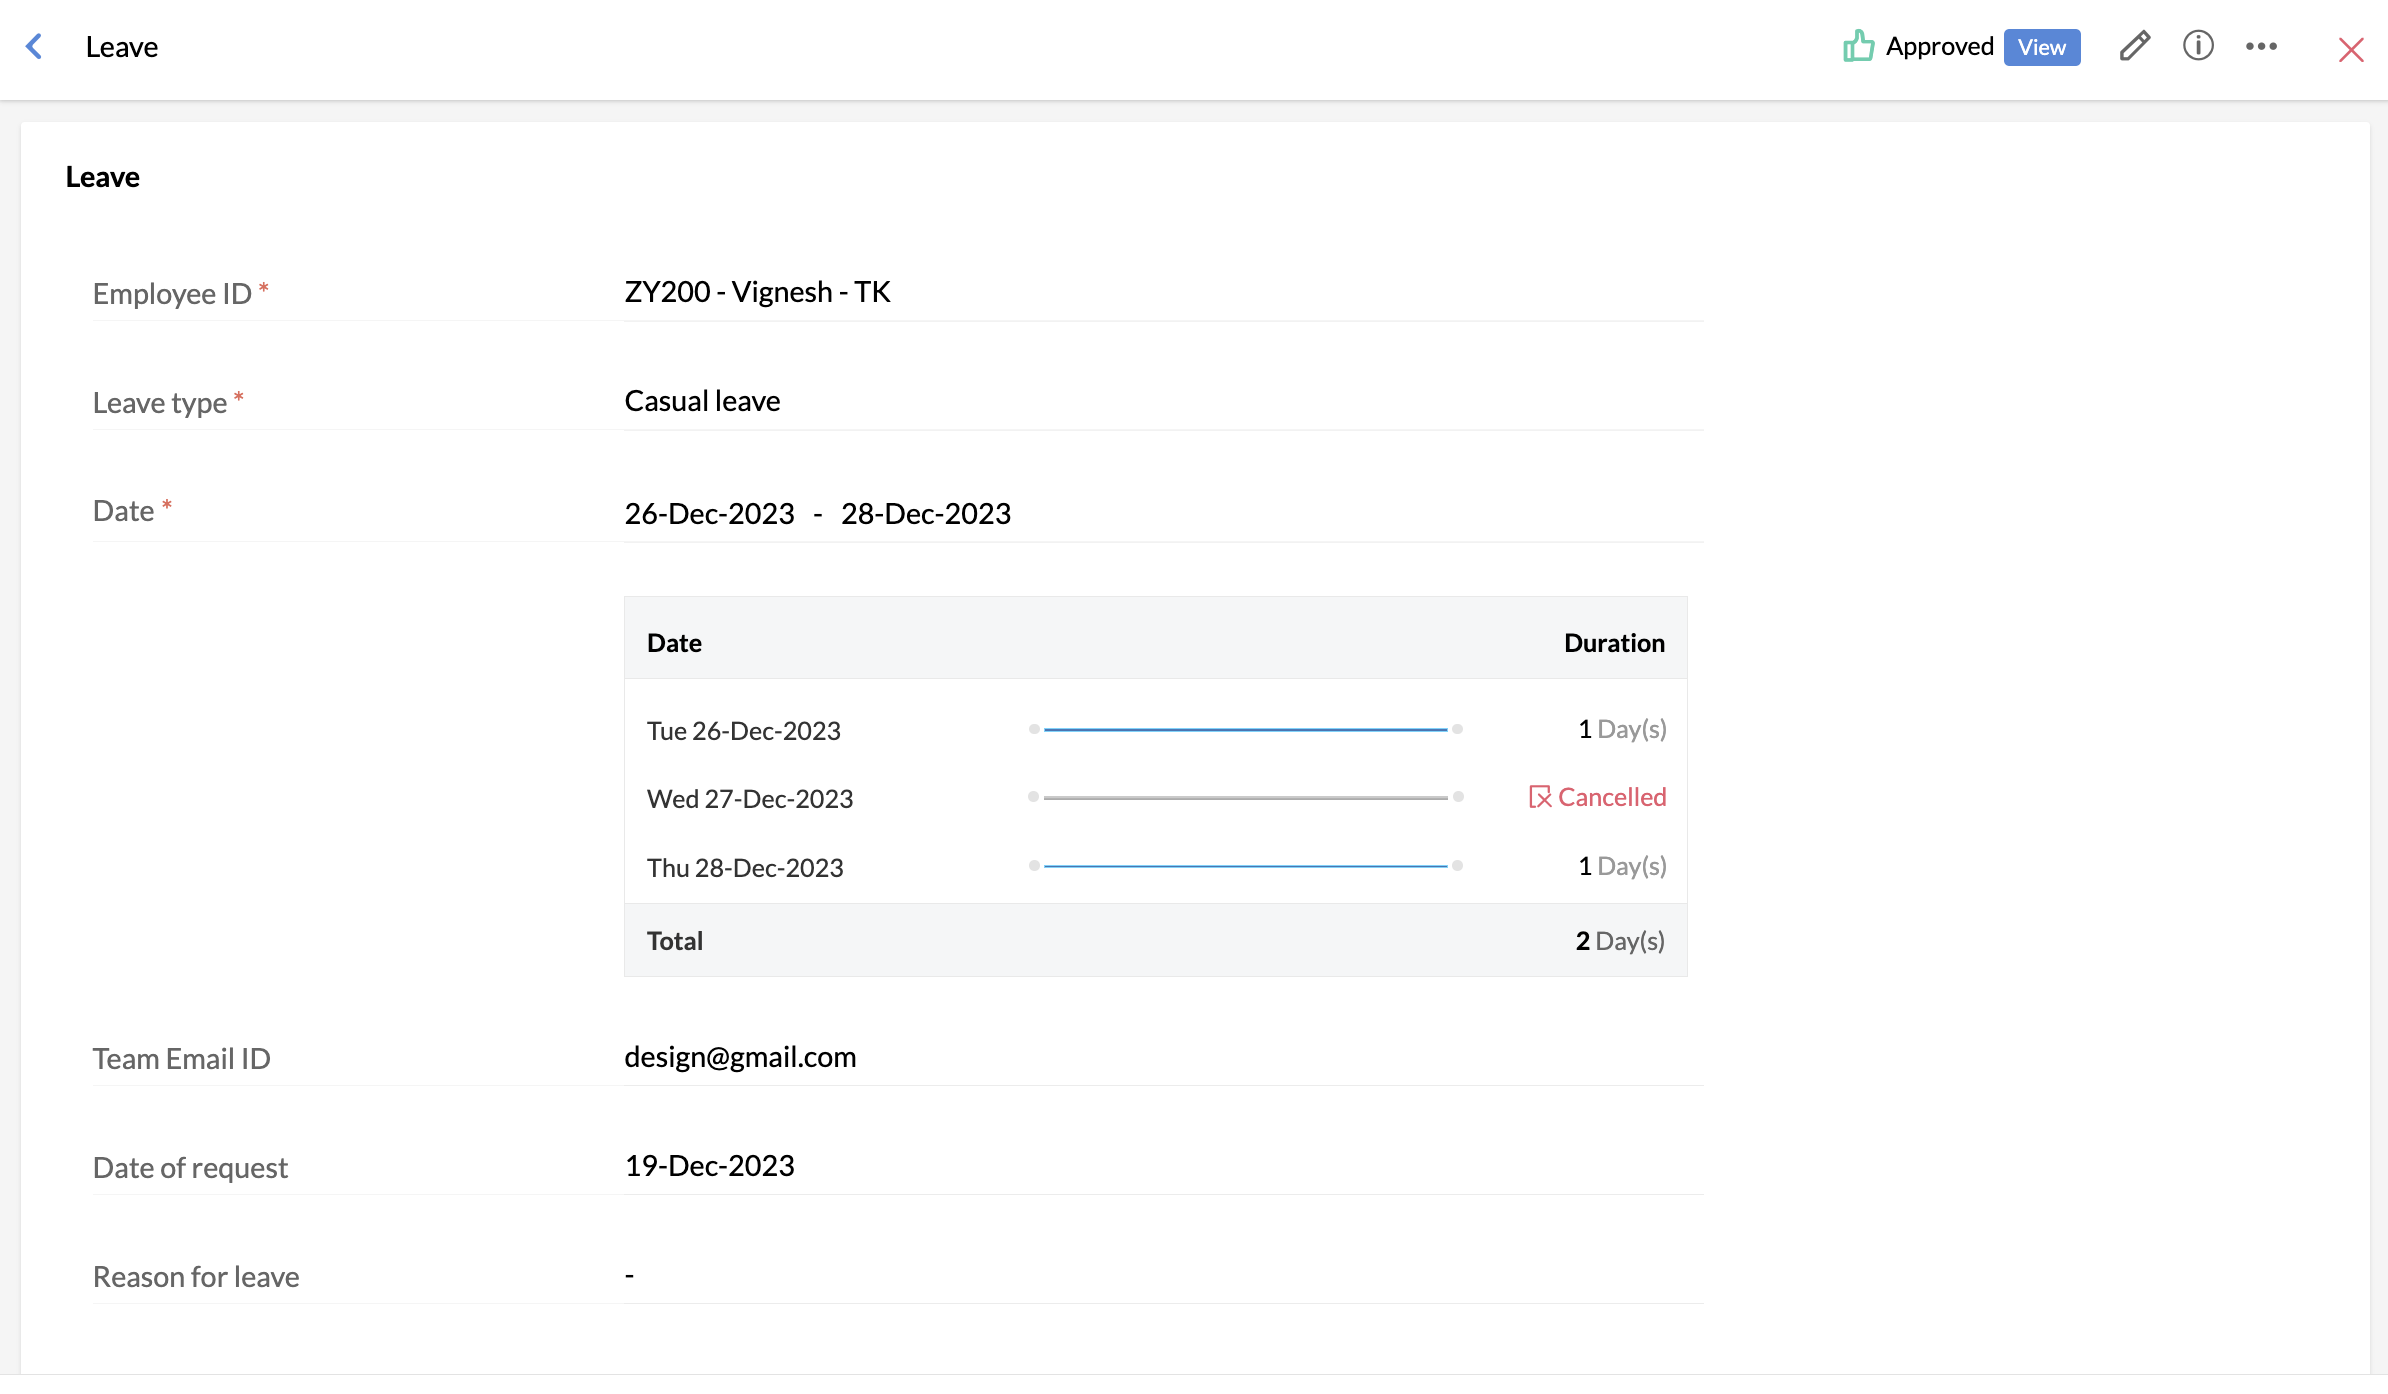
Task: Click the Thu 28-Dec-2023 duration slider line
Action: 1245,866
